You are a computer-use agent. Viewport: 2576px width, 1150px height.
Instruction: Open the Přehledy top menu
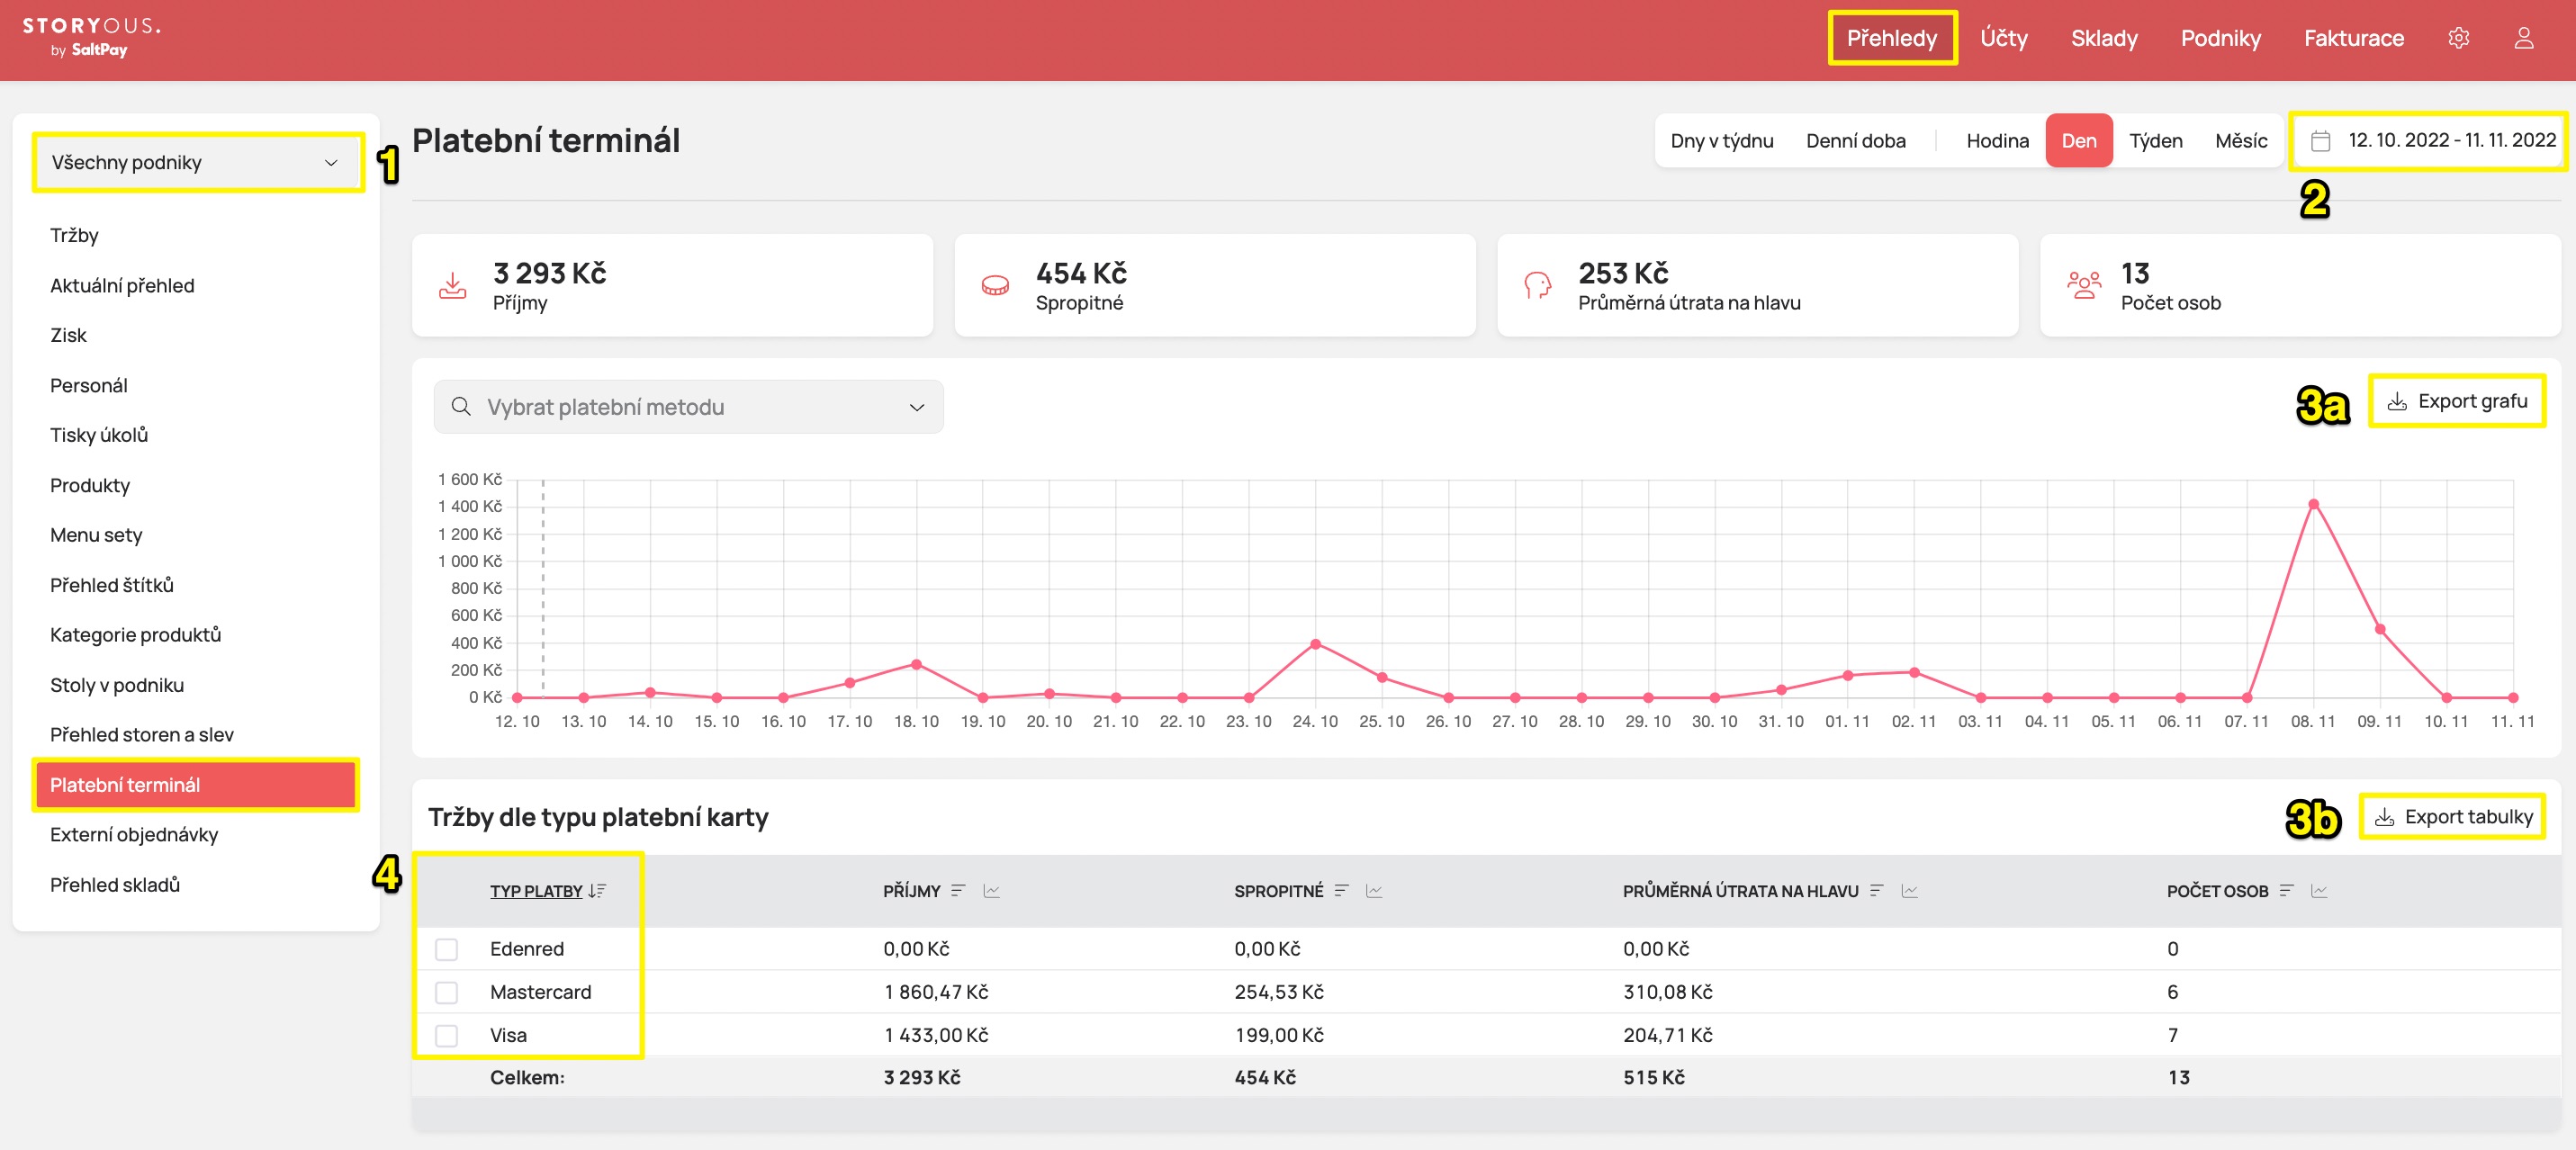click(1892, 38)
